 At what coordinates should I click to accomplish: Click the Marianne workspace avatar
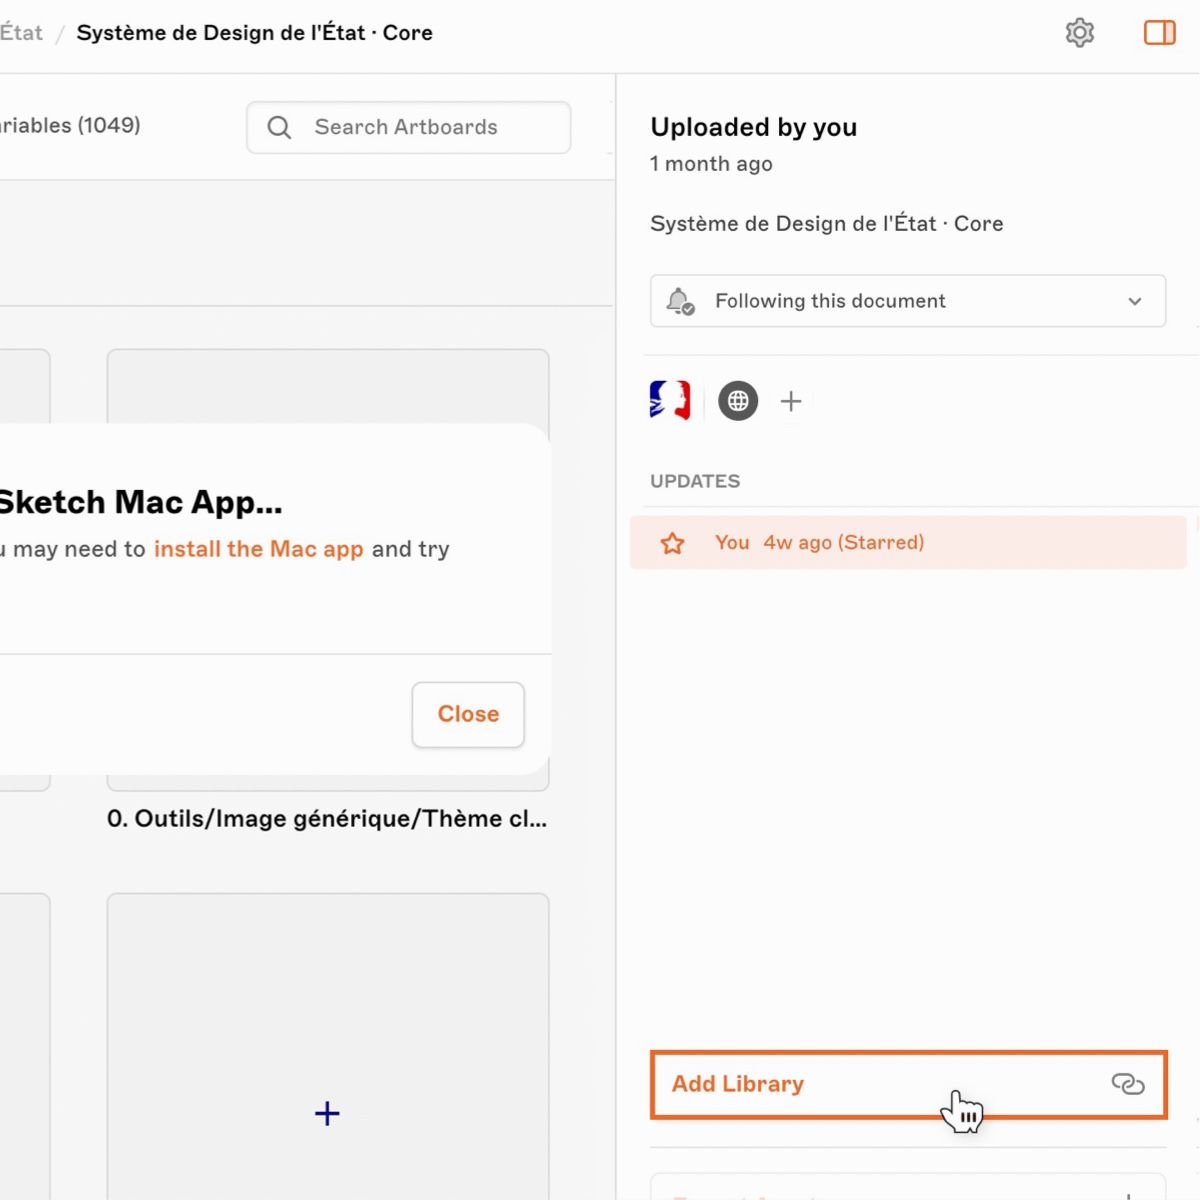(x=670, y=401)
